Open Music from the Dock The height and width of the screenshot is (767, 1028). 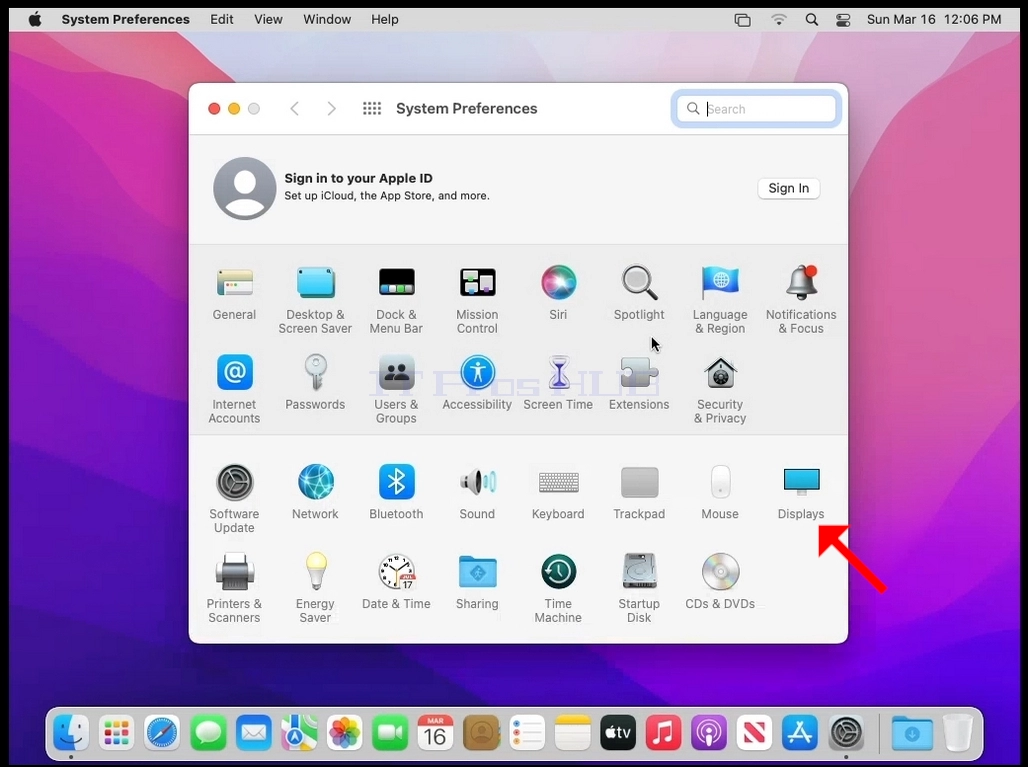coord(663,732)
